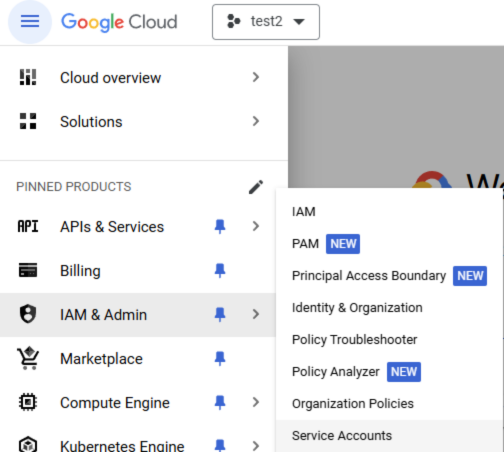Screen dimensions: 504x452
Task: Expand the IAM & Admin submenu chevron
Action: [x=256, y=314]
